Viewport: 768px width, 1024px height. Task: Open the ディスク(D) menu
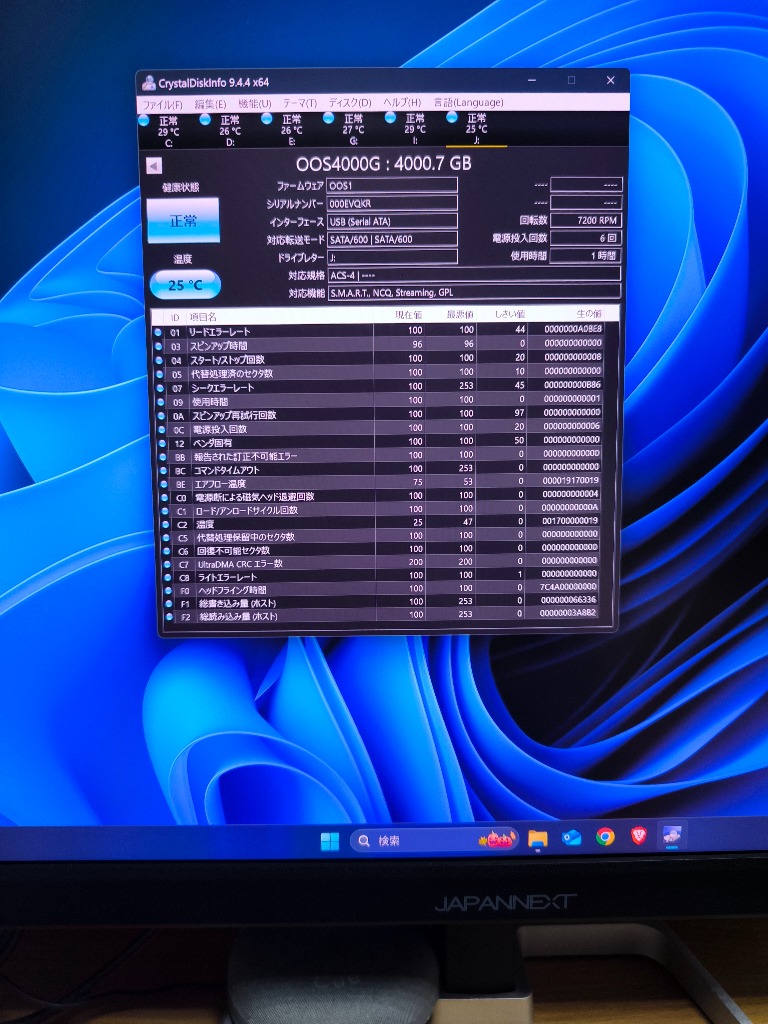(x=349, y=103)
